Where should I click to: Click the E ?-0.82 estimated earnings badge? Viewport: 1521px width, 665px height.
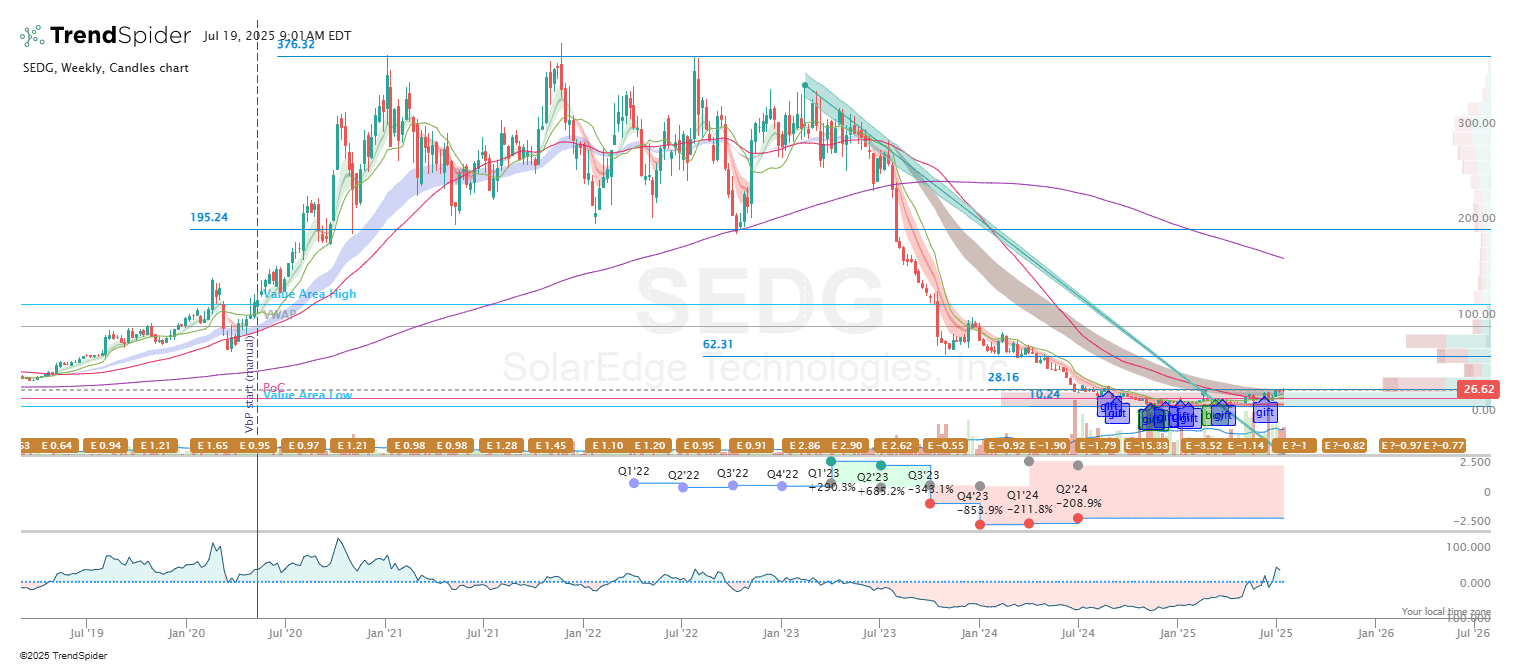[x=1344, y=445]
